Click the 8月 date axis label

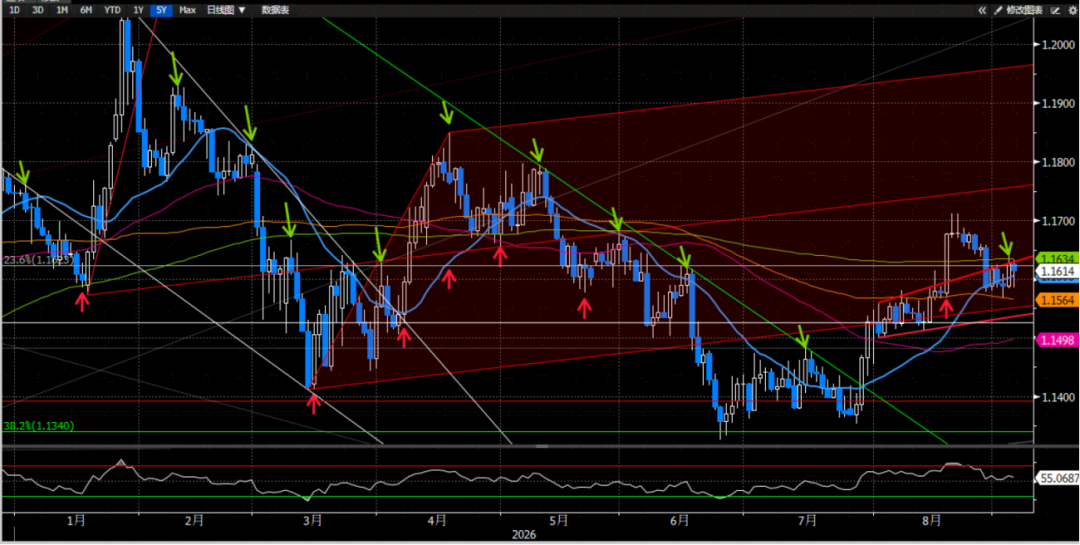[933, 521]
